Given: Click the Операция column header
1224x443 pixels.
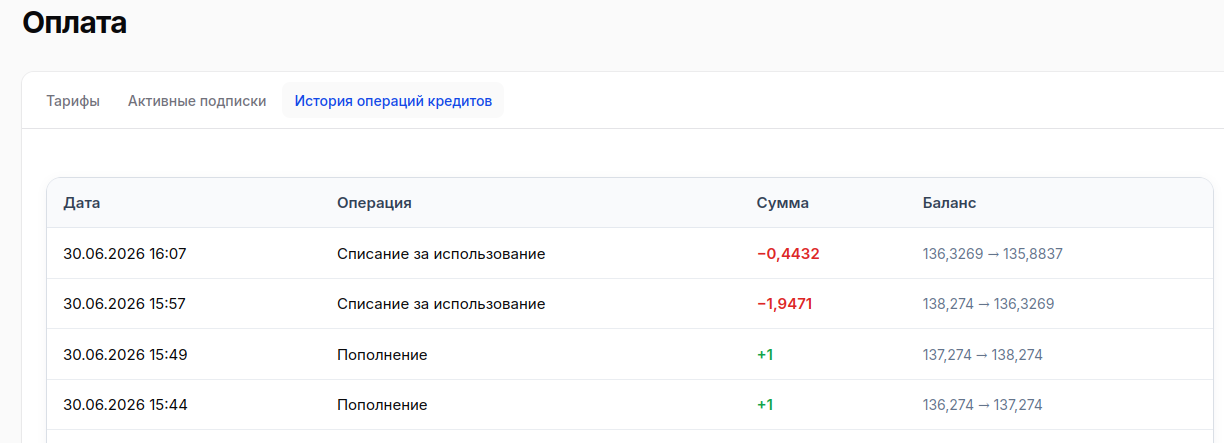Looking at the screenshot, I should [x=374, y=203].
